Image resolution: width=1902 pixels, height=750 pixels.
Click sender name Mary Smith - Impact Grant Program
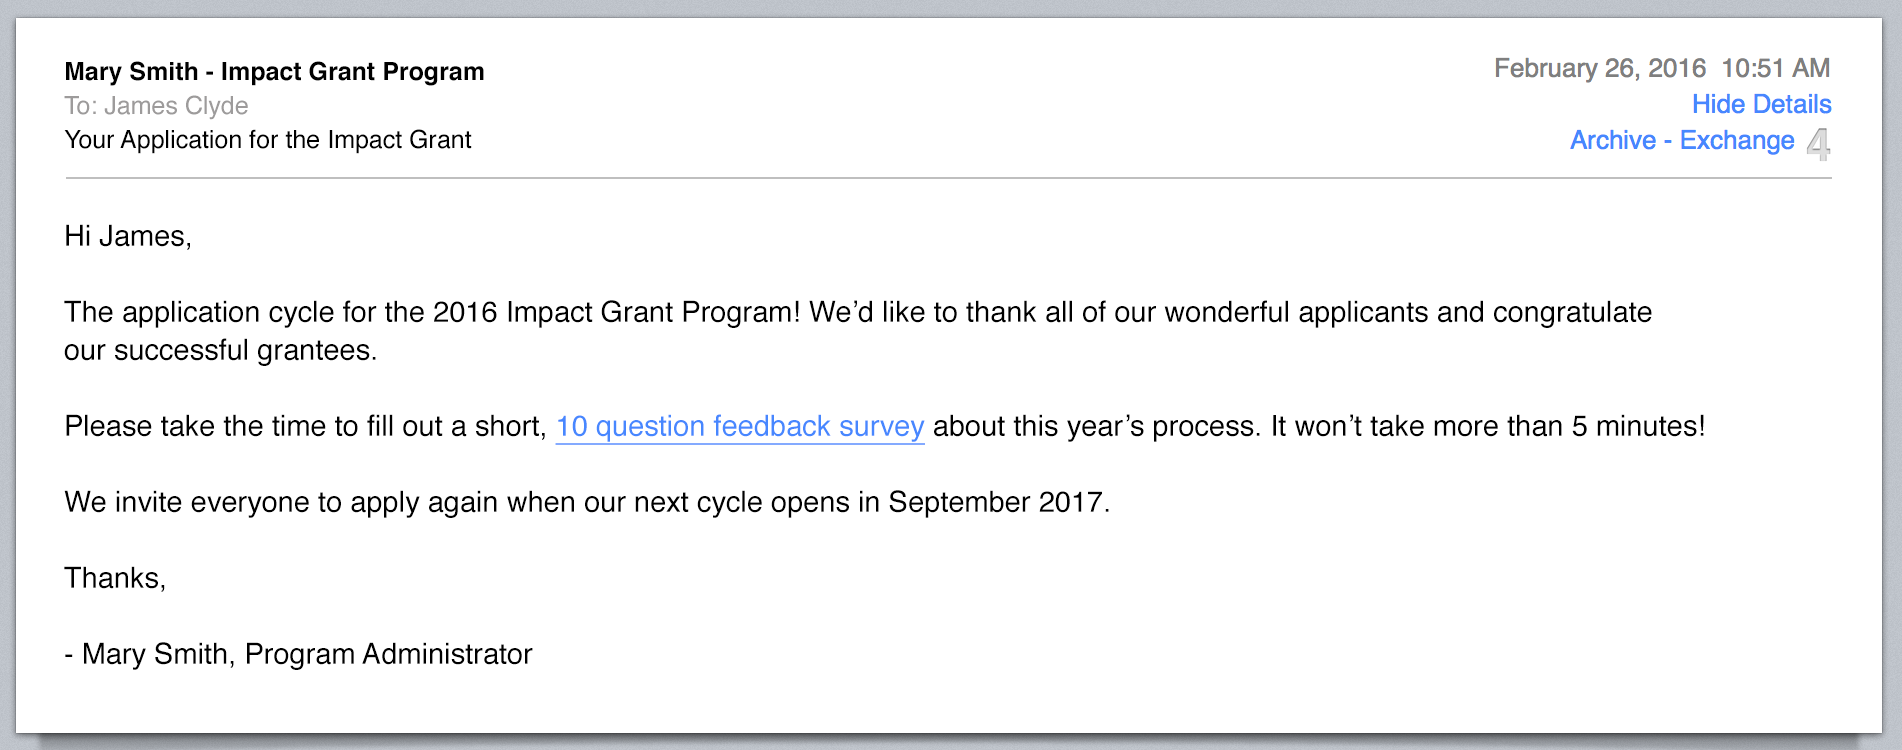(274, 72)
